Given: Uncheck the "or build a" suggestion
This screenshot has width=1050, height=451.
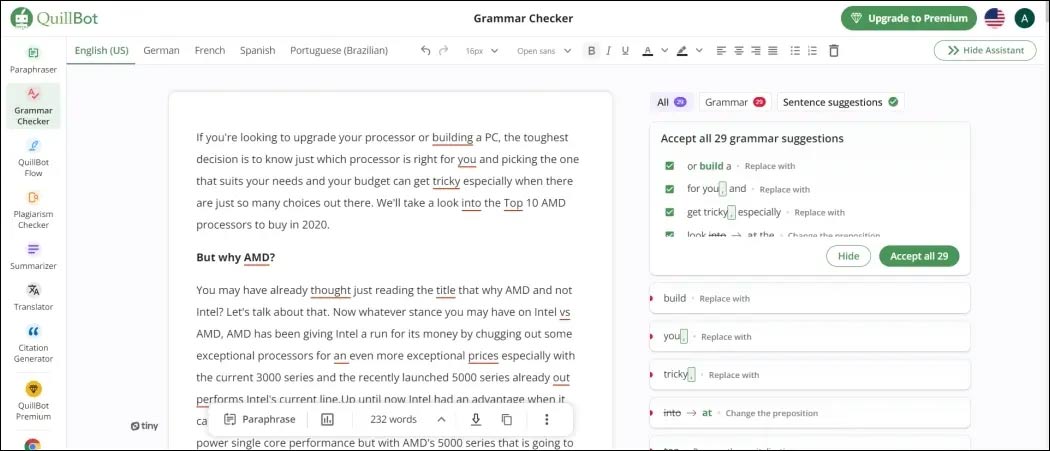Looking at the screenshot, I should click(x=670, y=166).
